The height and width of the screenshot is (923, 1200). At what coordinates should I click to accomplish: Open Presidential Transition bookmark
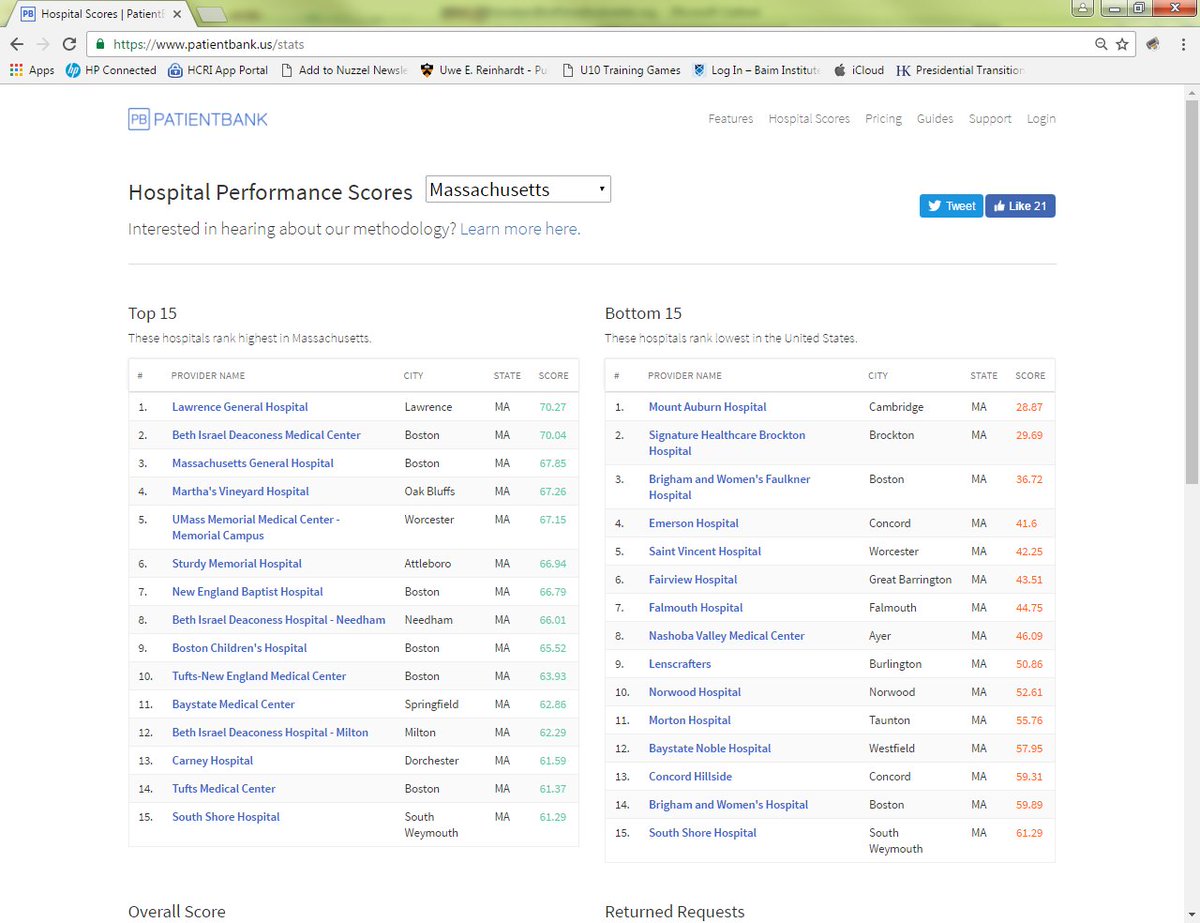960,70
